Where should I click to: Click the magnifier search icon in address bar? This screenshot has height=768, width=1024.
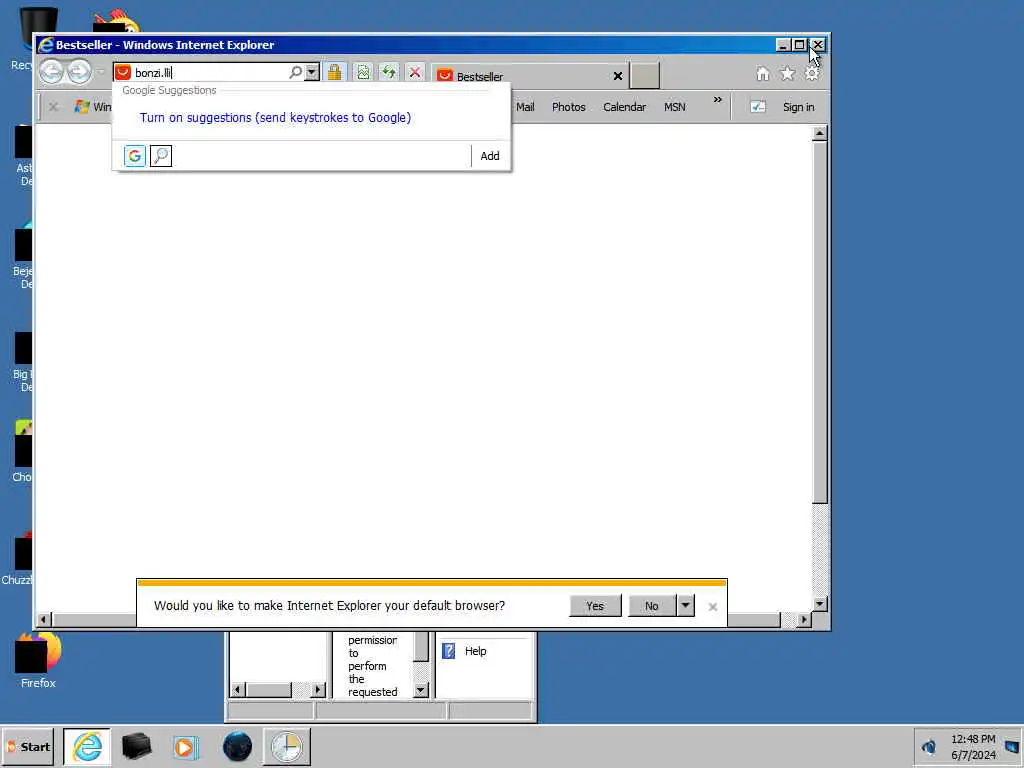pyautogui.click(x=295, y=72)
